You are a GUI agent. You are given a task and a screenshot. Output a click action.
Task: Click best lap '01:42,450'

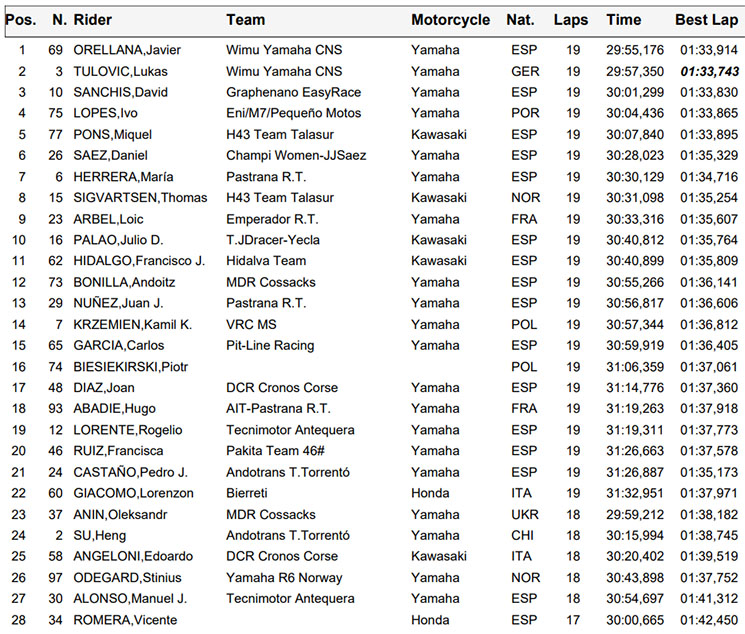709,620
